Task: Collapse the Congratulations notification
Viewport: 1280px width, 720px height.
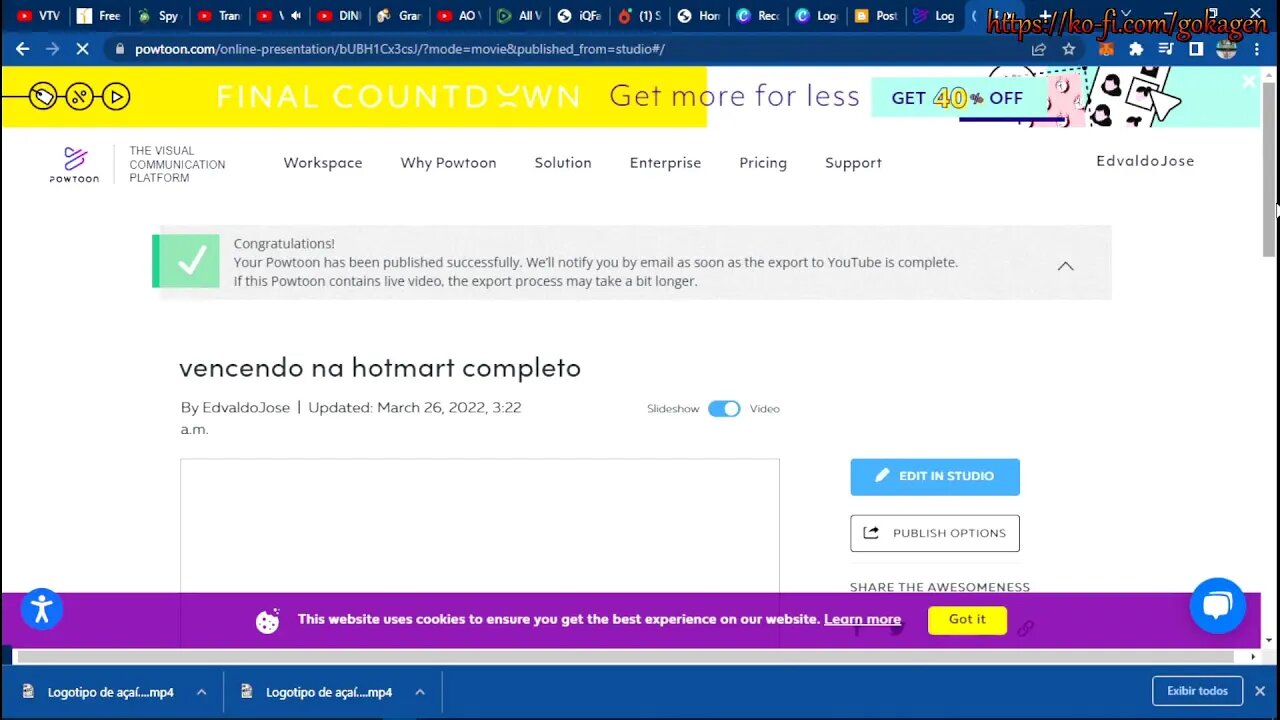Action: tap(1066, 265)
